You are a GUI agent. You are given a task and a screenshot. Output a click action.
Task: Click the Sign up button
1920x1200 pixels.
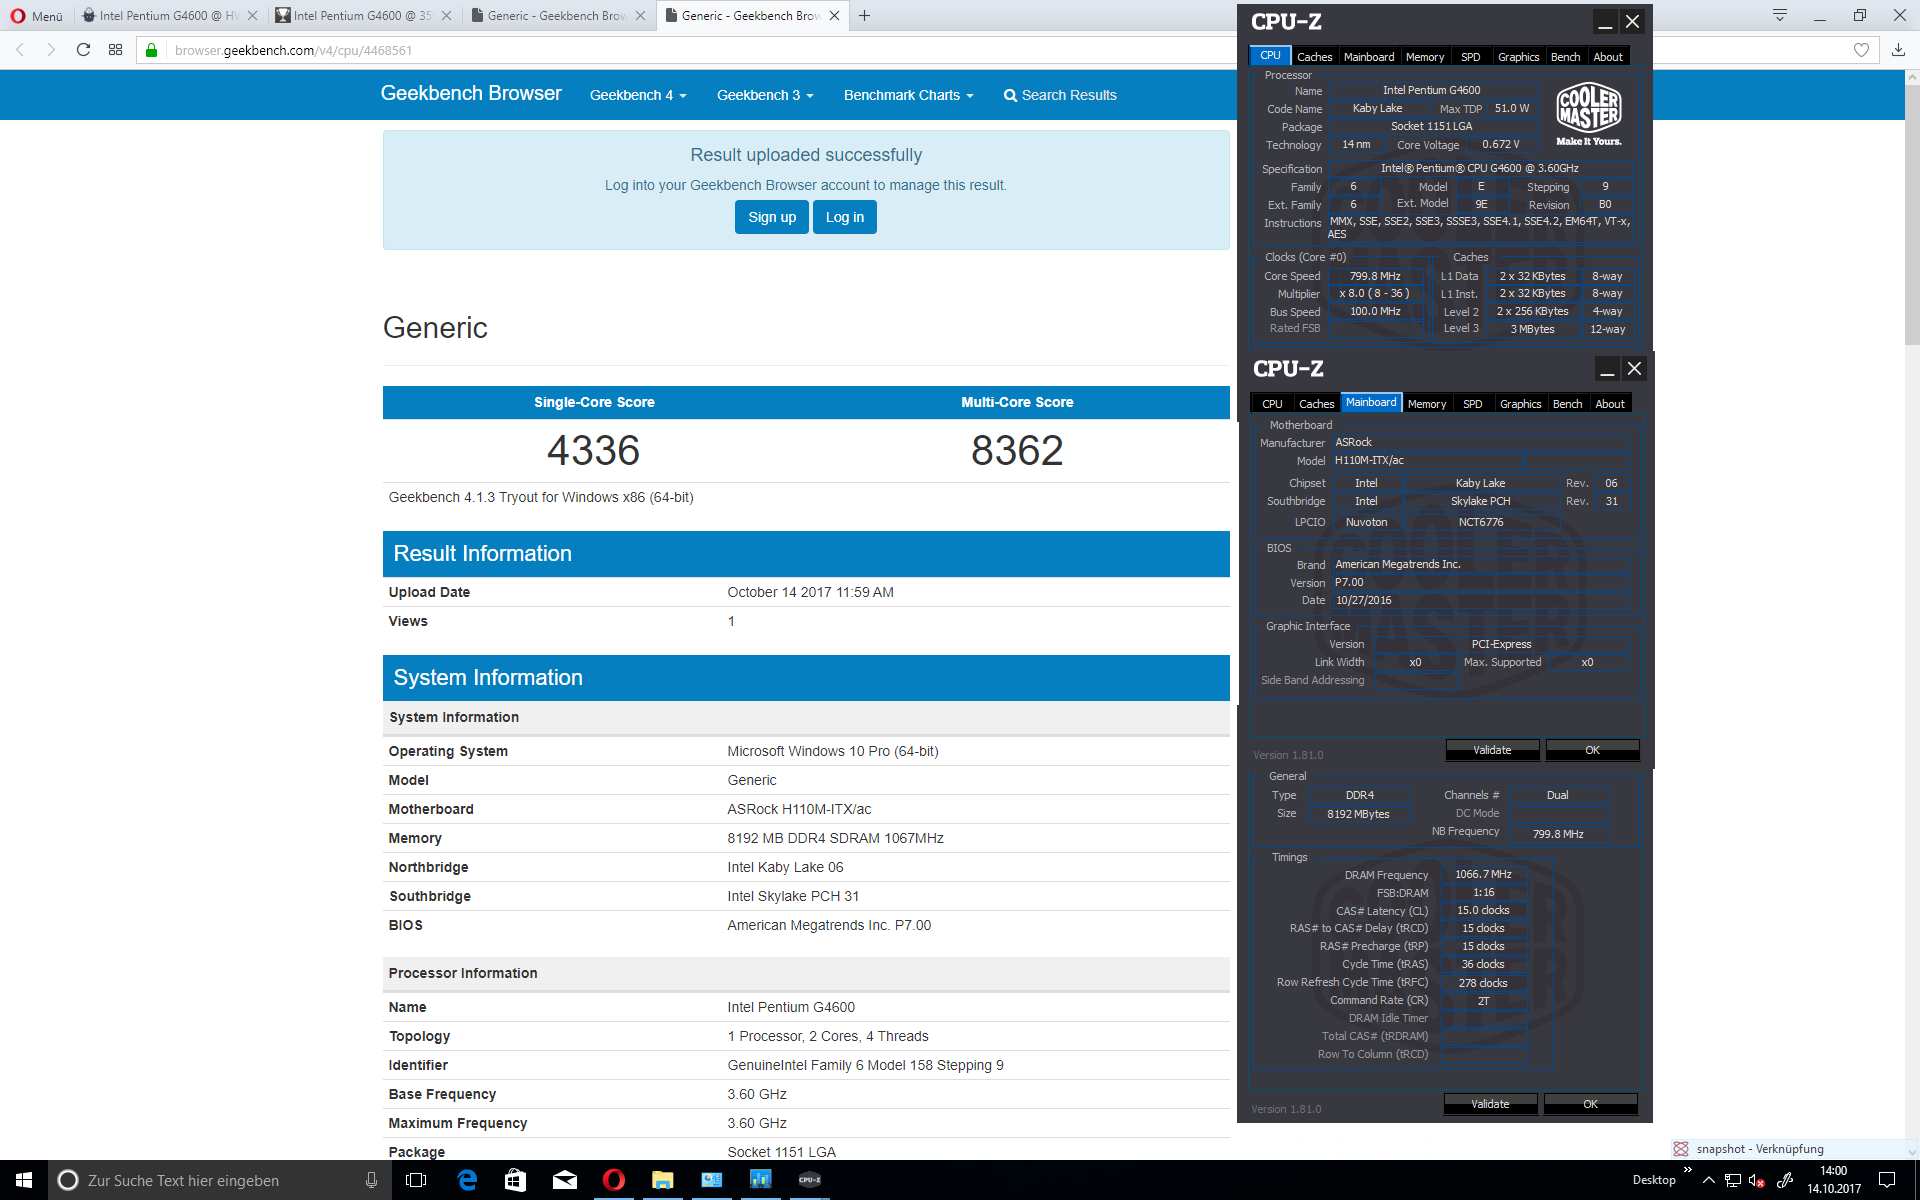click(x=772, y=217)
